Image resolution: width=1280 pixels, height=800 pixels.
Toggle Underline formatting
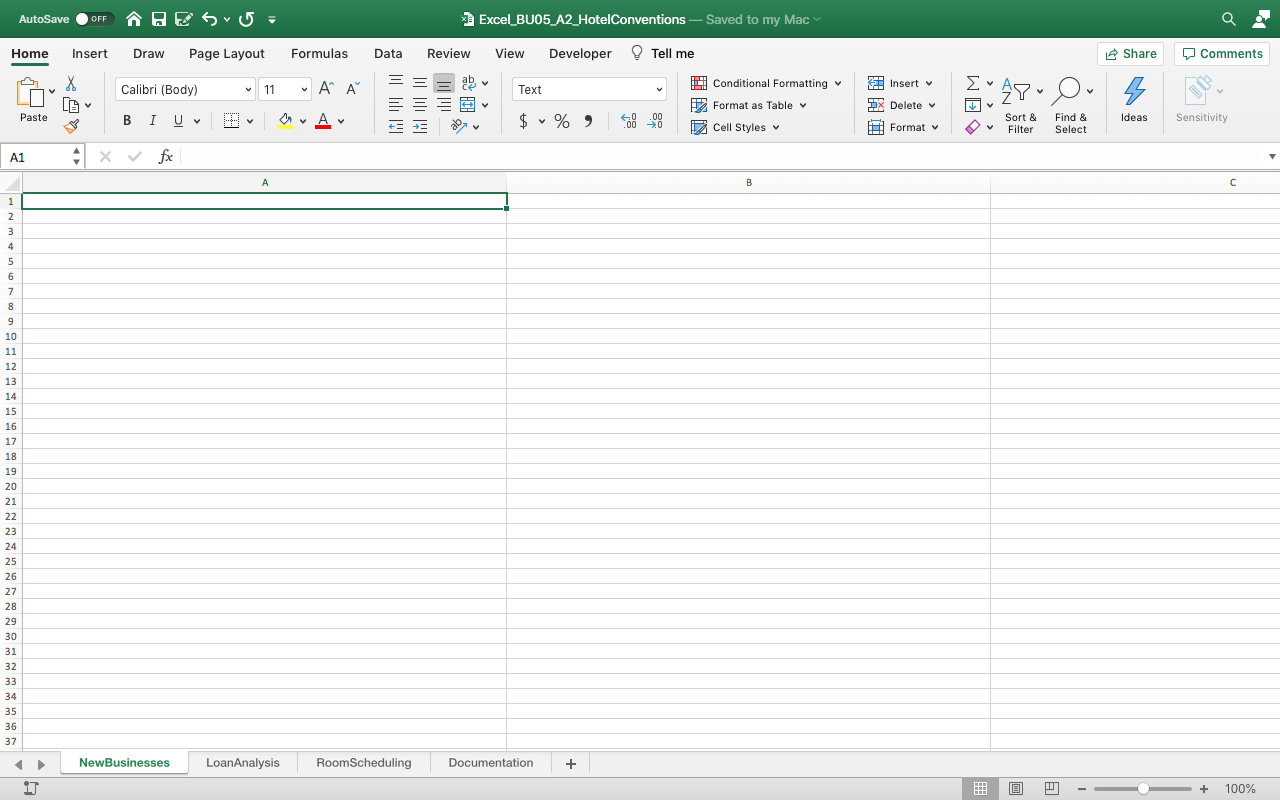(x=179, y=121)
